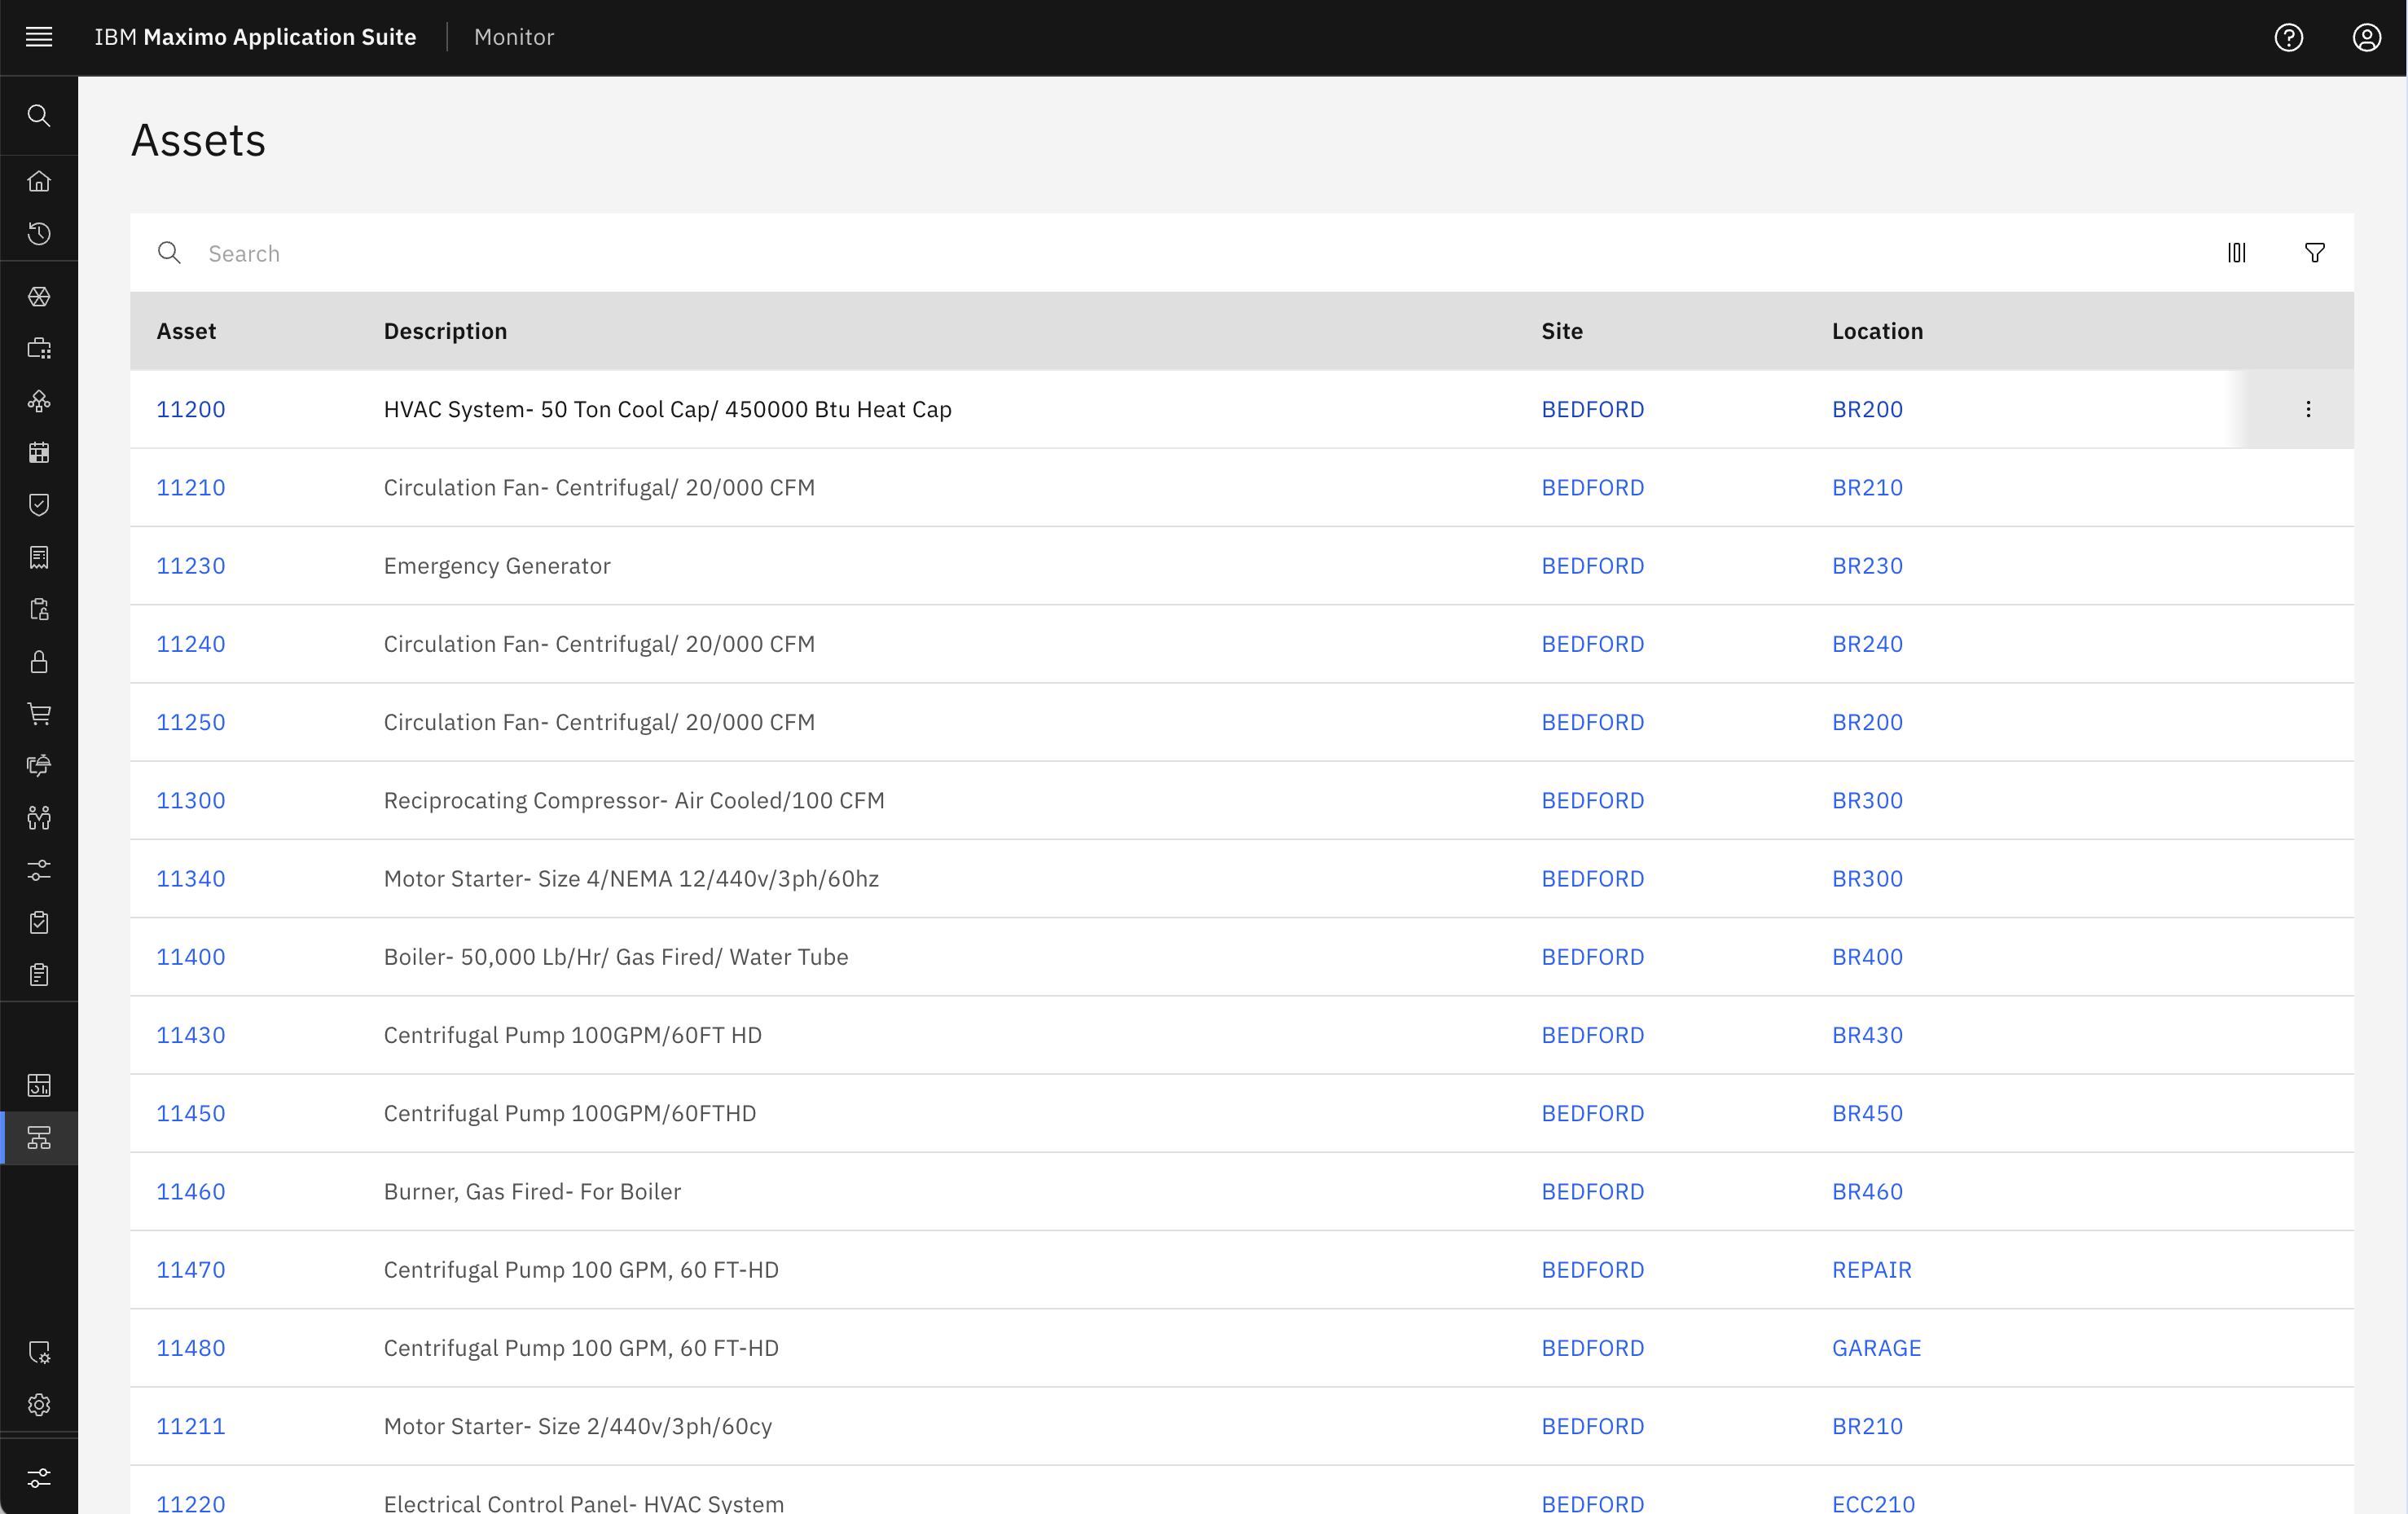Go to Home via house icon
This screenshot has height=1514, width=2408.
39,181
